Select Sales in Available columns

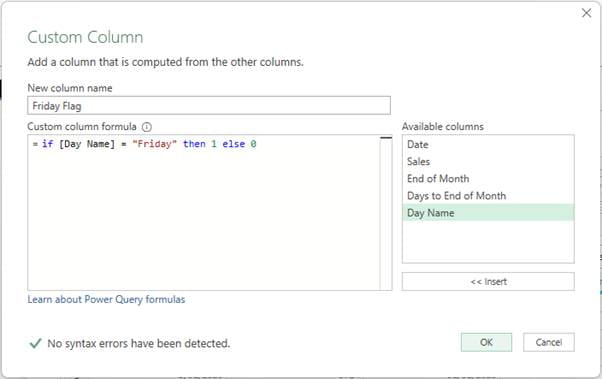[488, 161]
